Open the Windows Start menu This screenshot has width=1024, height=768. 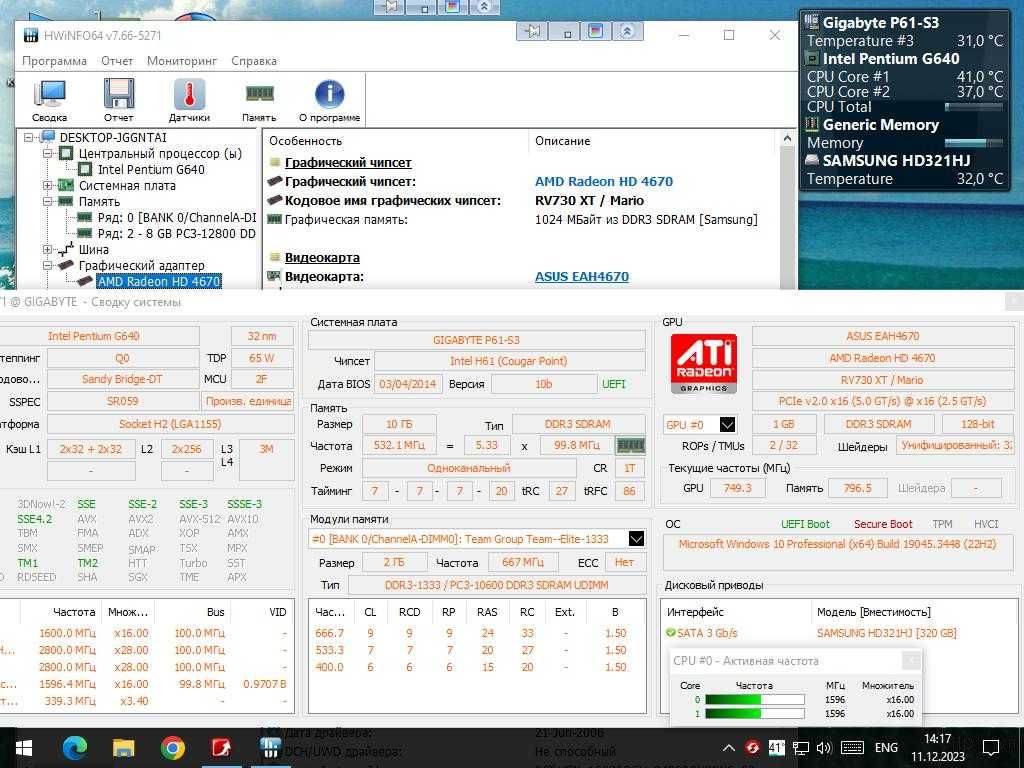click(x=24, y=748)
